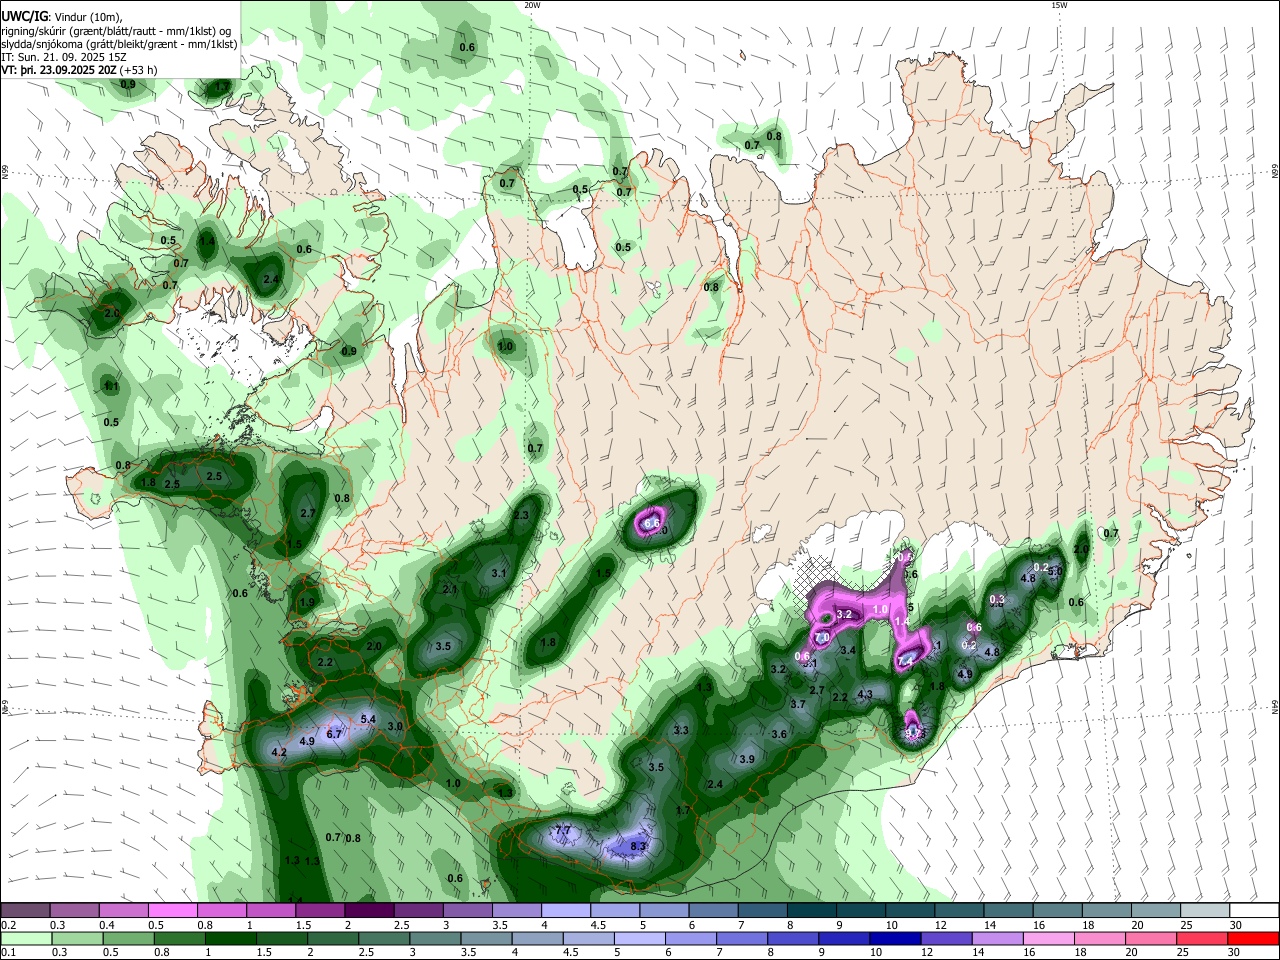Click the 'UWC/IG: Vindur (10m)' title line
This screenshot has height=960, width=1280.
click(61, 17)
